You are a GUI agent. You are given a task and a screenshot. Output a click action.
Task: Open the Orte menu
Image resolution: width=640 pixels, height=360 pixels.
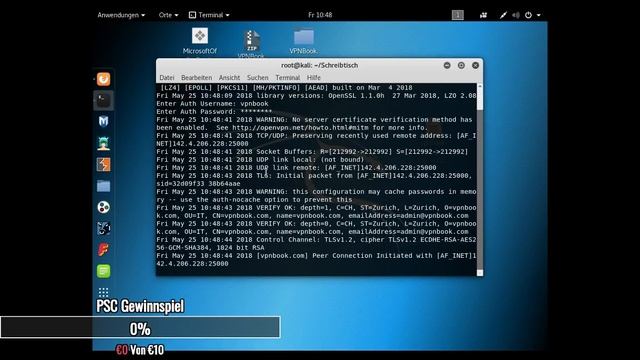click(168, 15)
